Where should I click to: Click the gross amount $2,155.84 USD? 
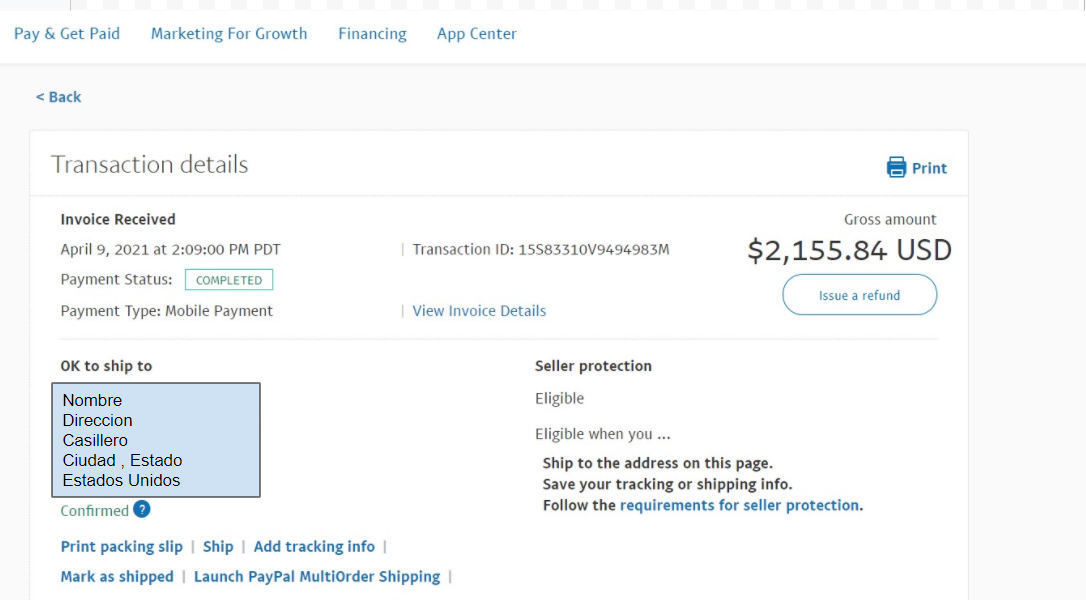click(x=849, y=250)
